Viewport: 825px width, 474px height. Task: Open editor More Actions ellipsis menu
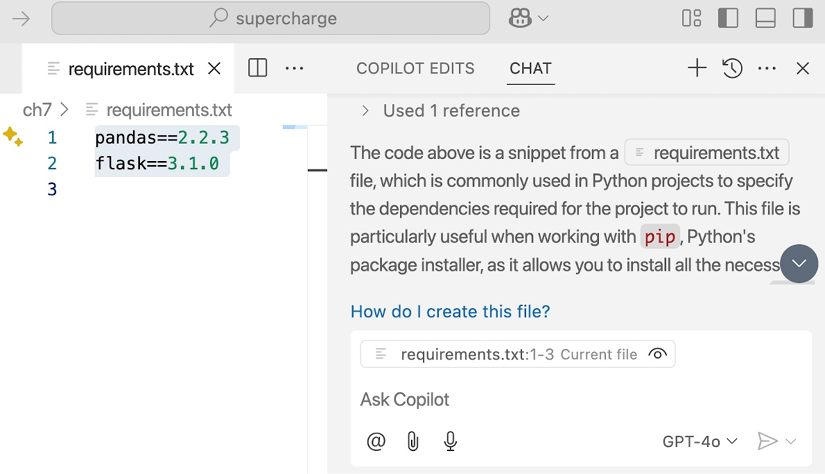pos(294,68)
